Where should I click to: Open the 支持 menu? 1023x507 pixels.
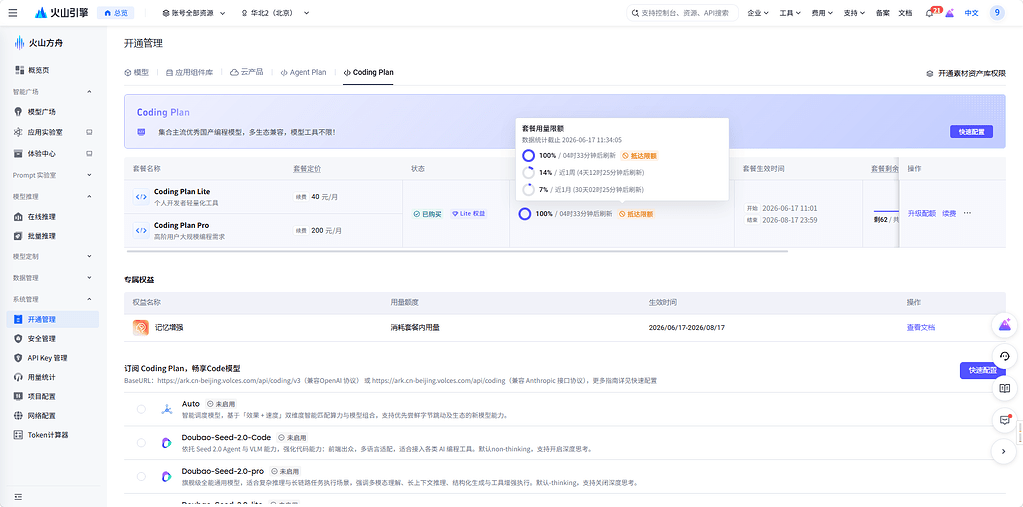(854, 13)
